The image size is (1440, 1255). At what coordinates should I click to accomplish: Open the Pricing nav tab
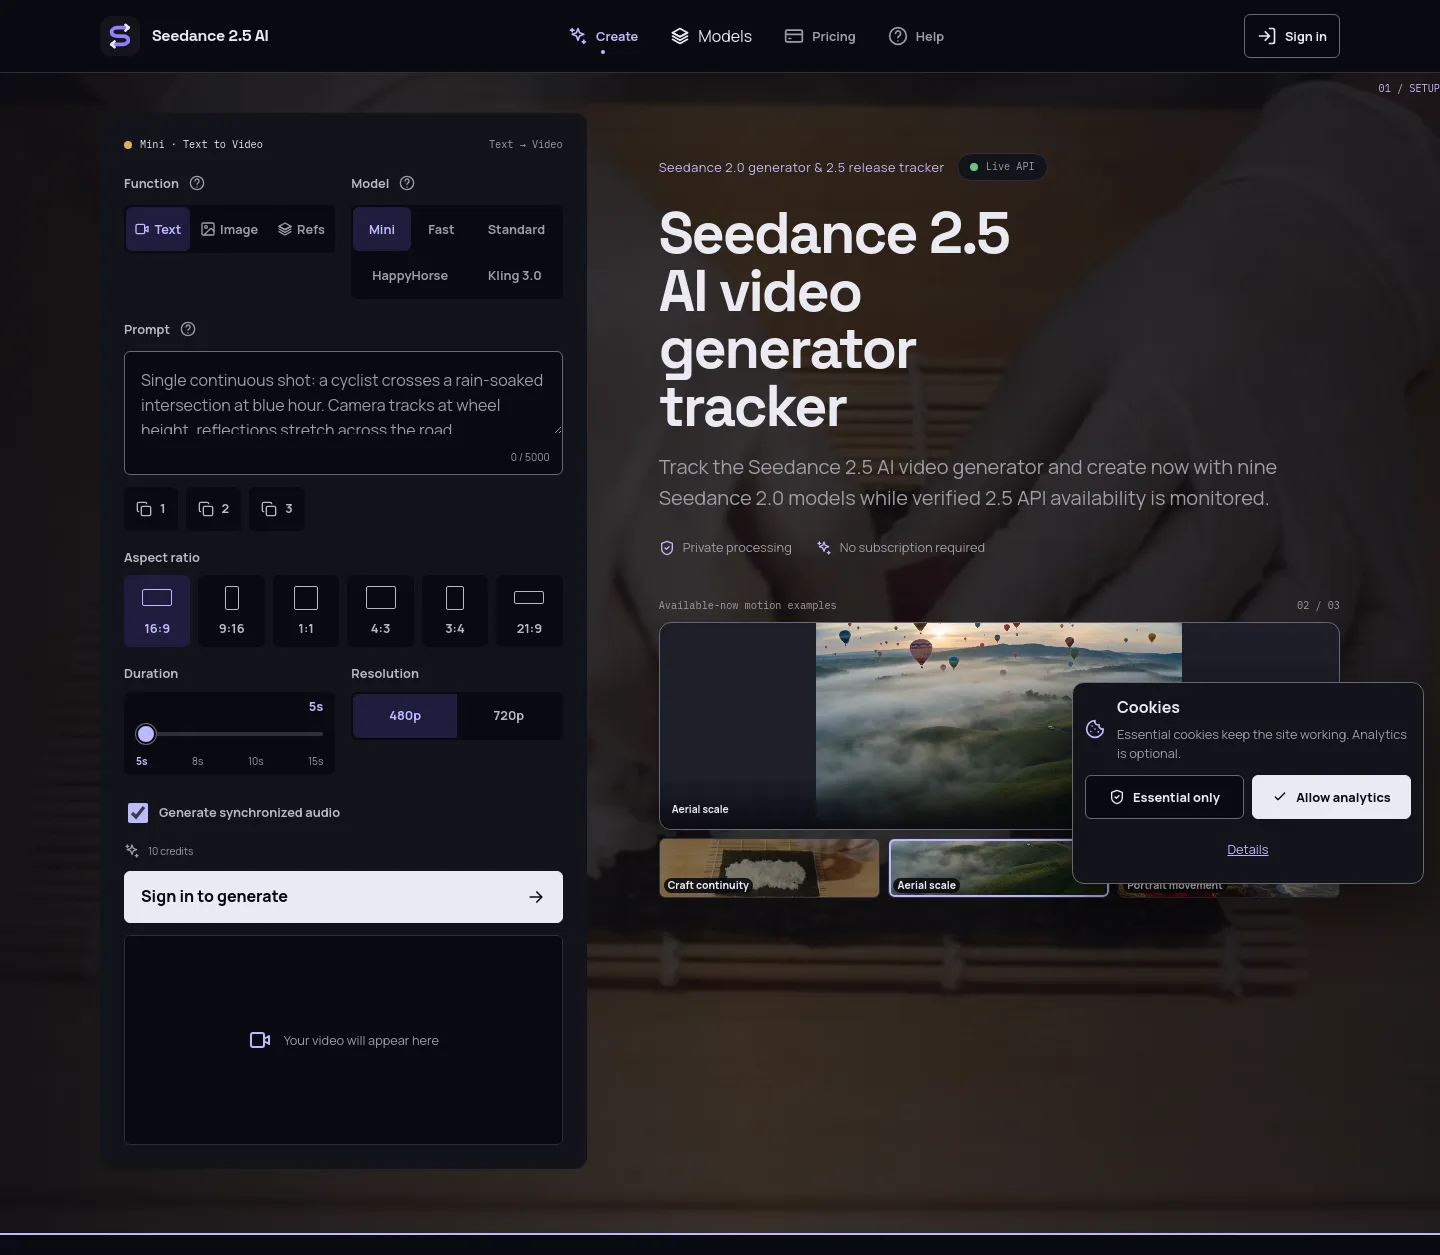point(820,36)
